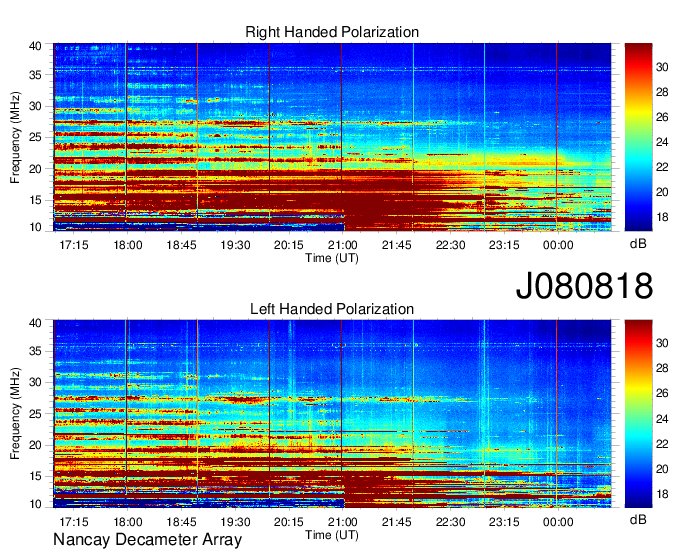Click 22:30 tick on Left Handed time axis
The height and width of the screenshot is (552, 680).
(450, 522)
